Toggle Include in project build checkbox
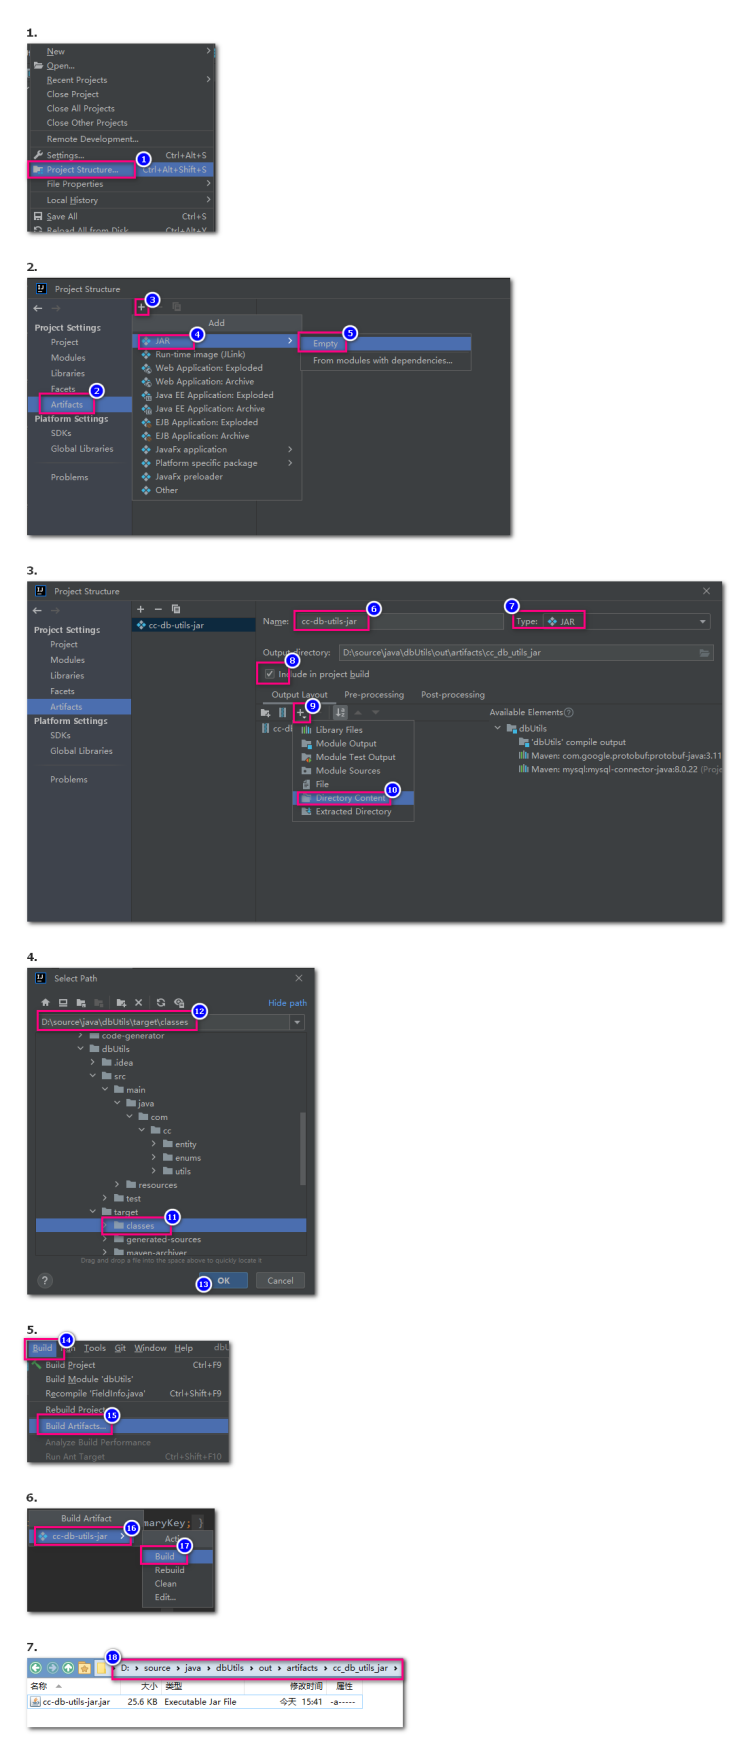This screenshot has width=750, height=1755. pos(269,674)
